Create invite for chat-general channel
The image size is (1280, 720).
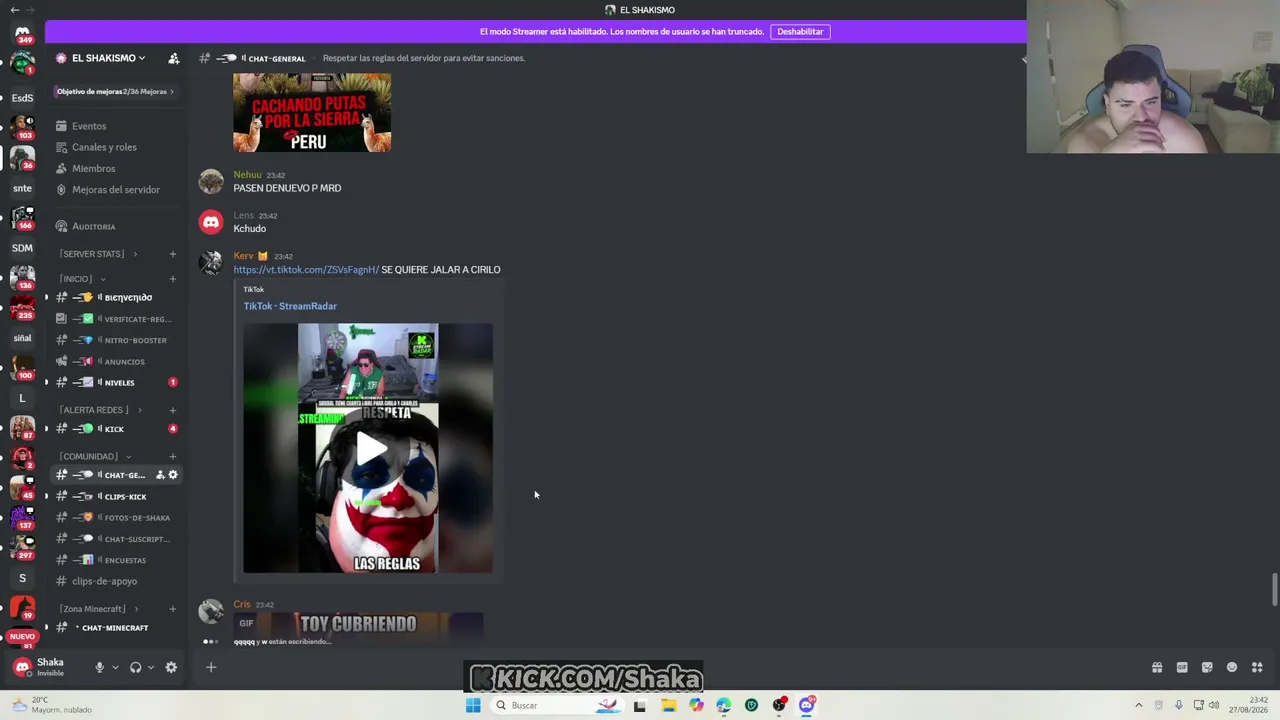tap(160, 475)
